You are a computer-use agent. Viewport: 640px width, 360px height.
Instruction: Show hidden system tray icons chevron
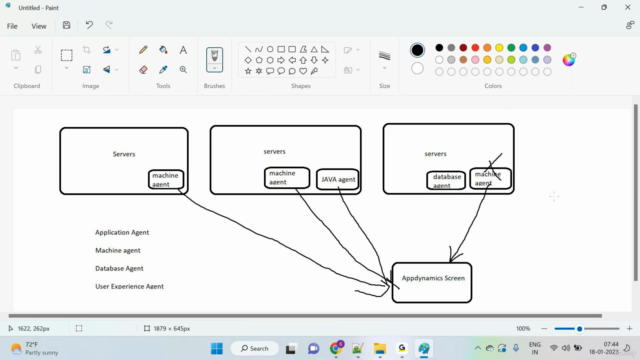coord(478,348)
